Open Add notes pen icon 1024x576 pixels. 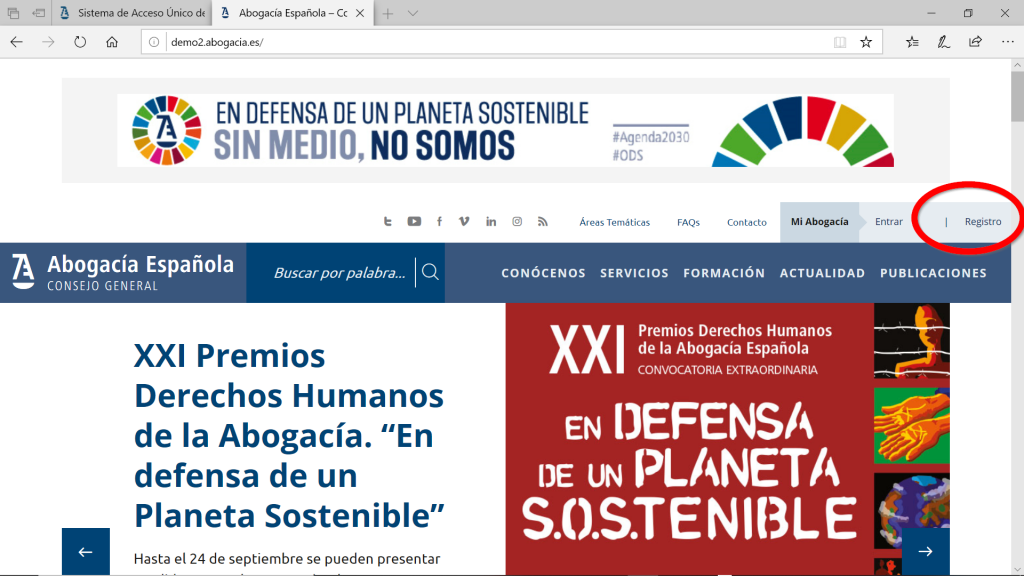(x=944, y=42)
